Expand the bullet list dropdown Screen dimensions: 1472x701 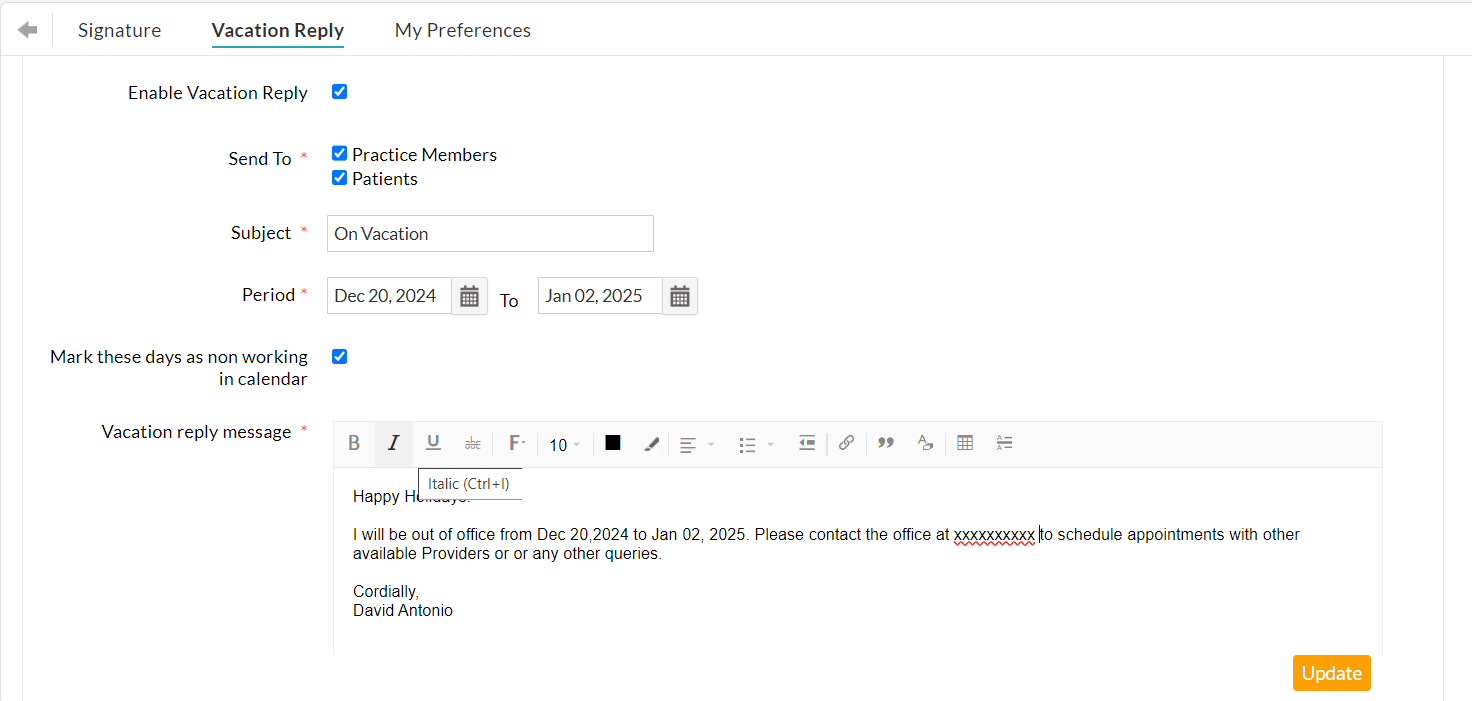(756, 444)
